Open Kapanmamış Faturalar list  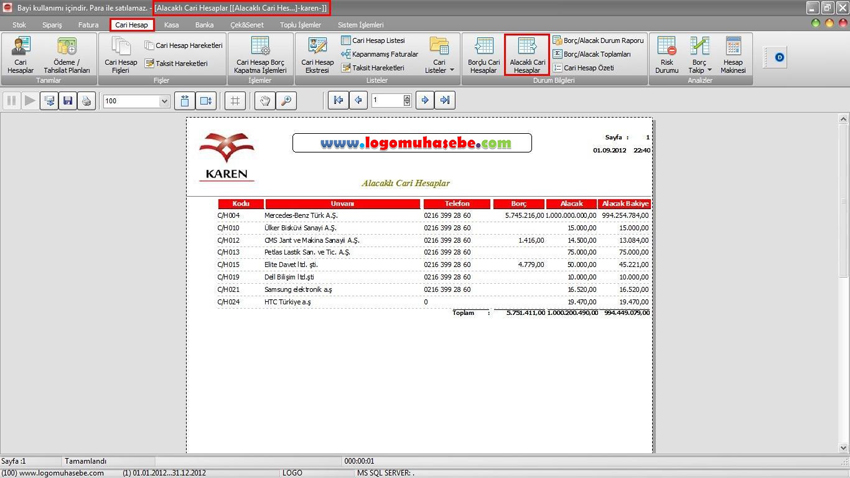[x=379, y=54]
